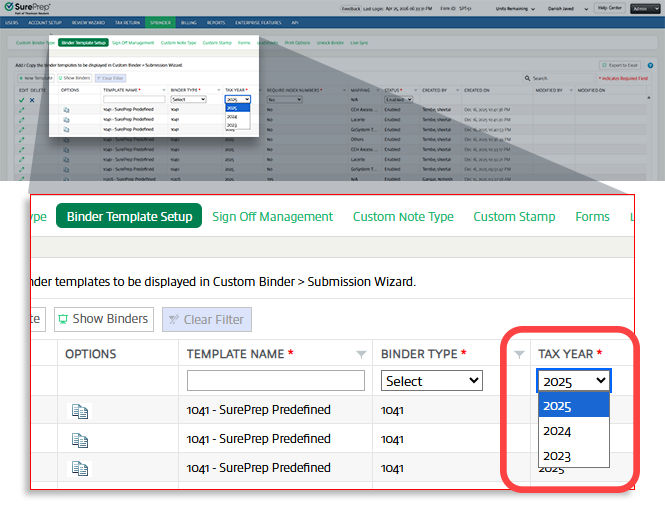Select 2024 in the enlarged Tax Year list
This screenshot has height=524, width=665.
click(x=573, y=431)
